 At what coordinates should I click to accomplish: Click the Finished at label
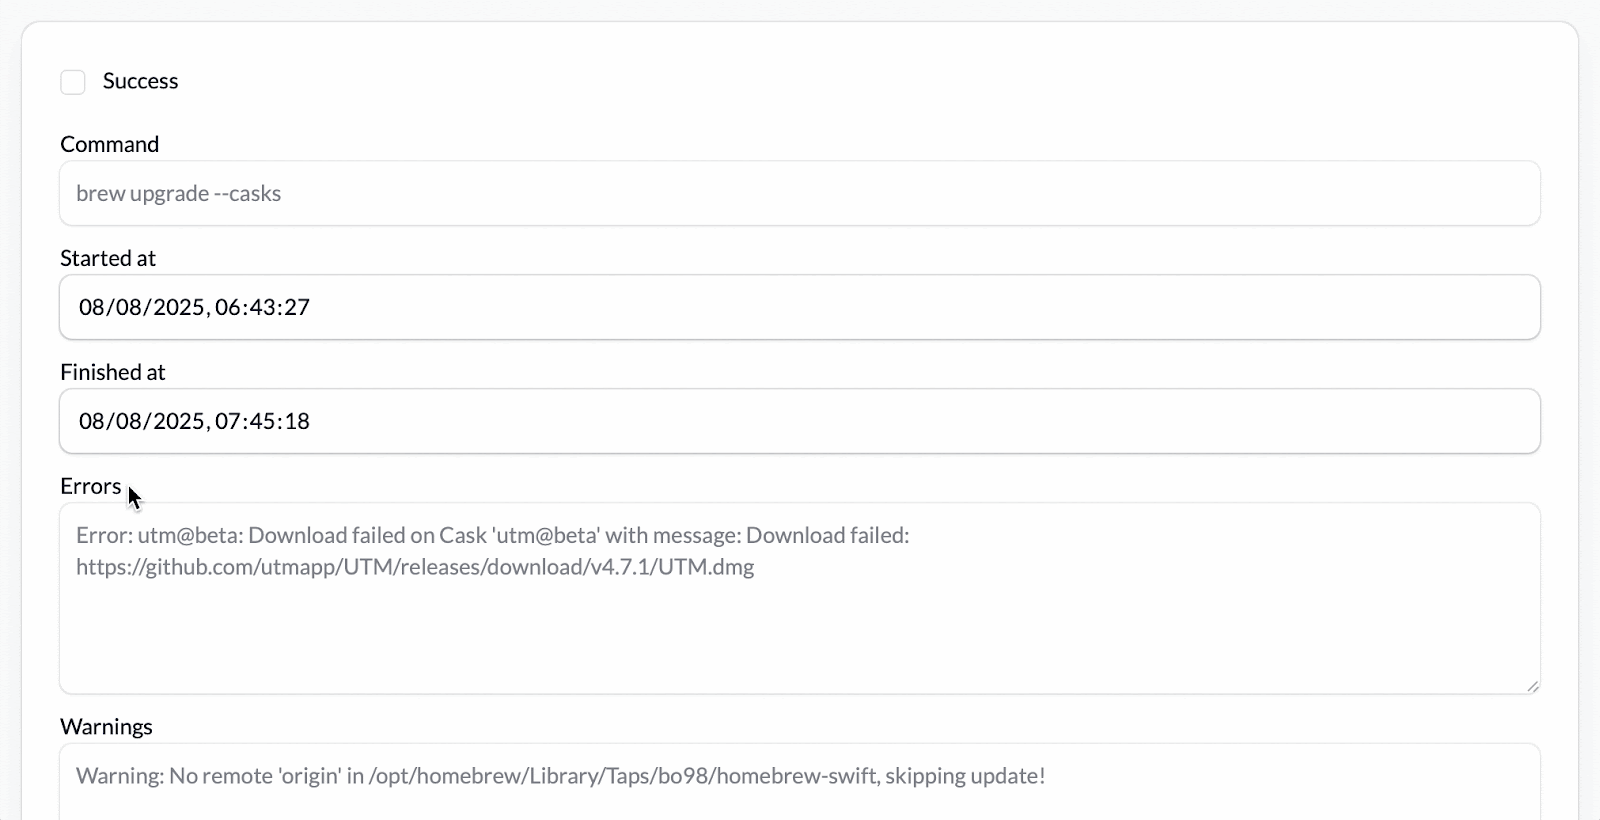point(112,372)
